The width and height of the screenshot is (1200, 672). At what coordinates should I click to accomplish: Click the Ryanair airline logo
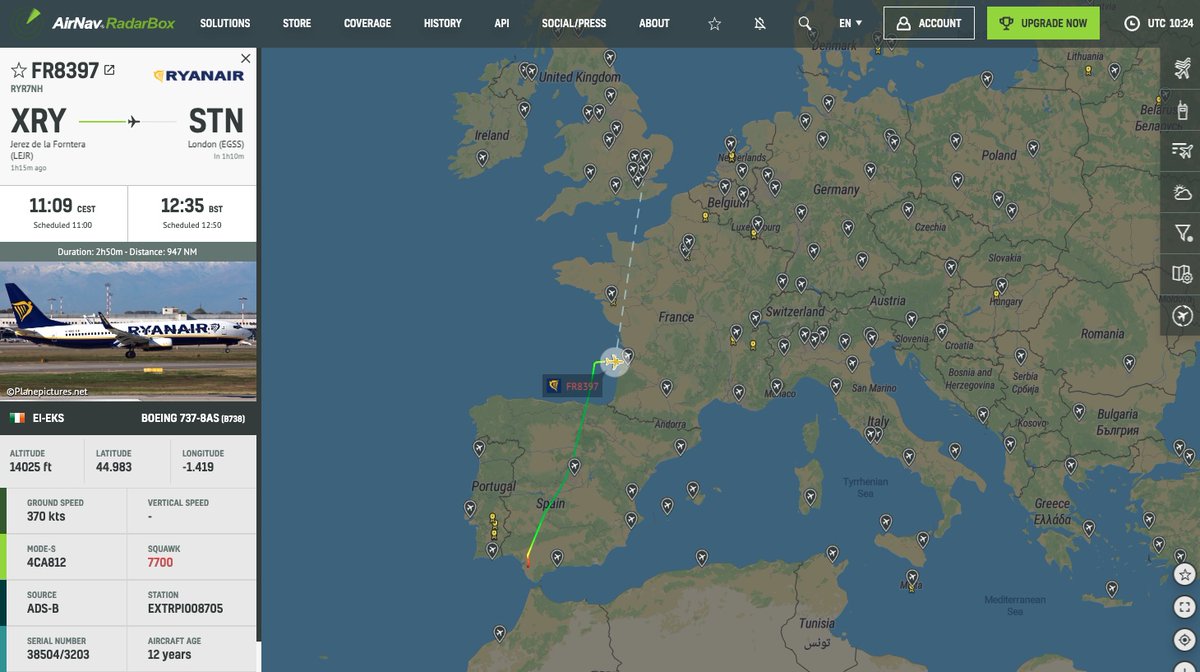point(198,75)
